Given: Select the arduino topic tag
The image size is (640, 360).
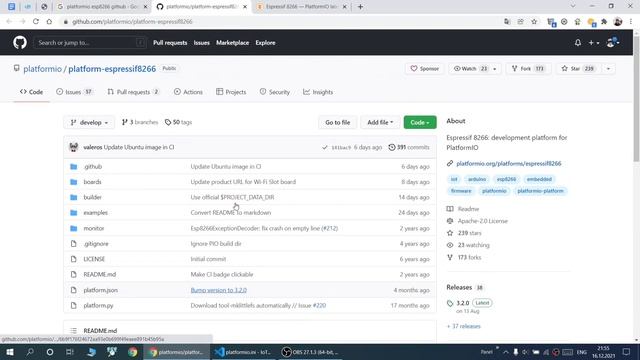Looking at the screenshot, I should click(x=477, y=179).
